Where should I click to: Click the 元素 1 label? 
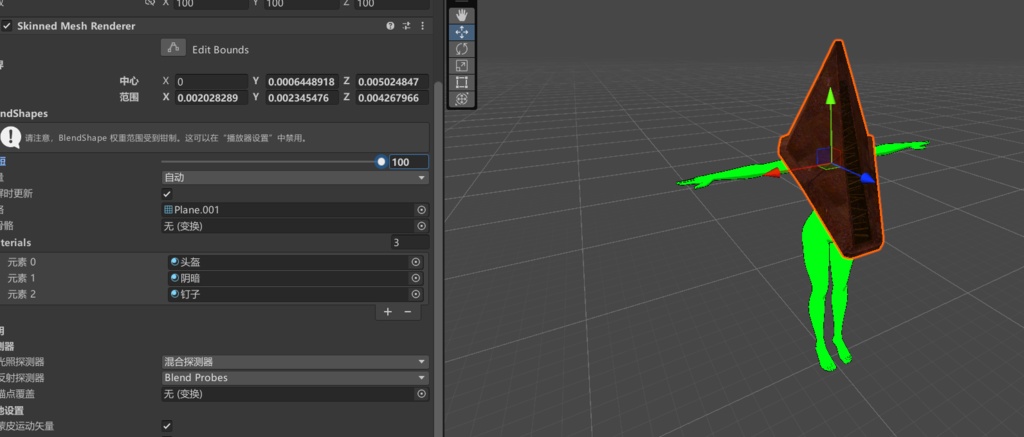pos(22,278)
